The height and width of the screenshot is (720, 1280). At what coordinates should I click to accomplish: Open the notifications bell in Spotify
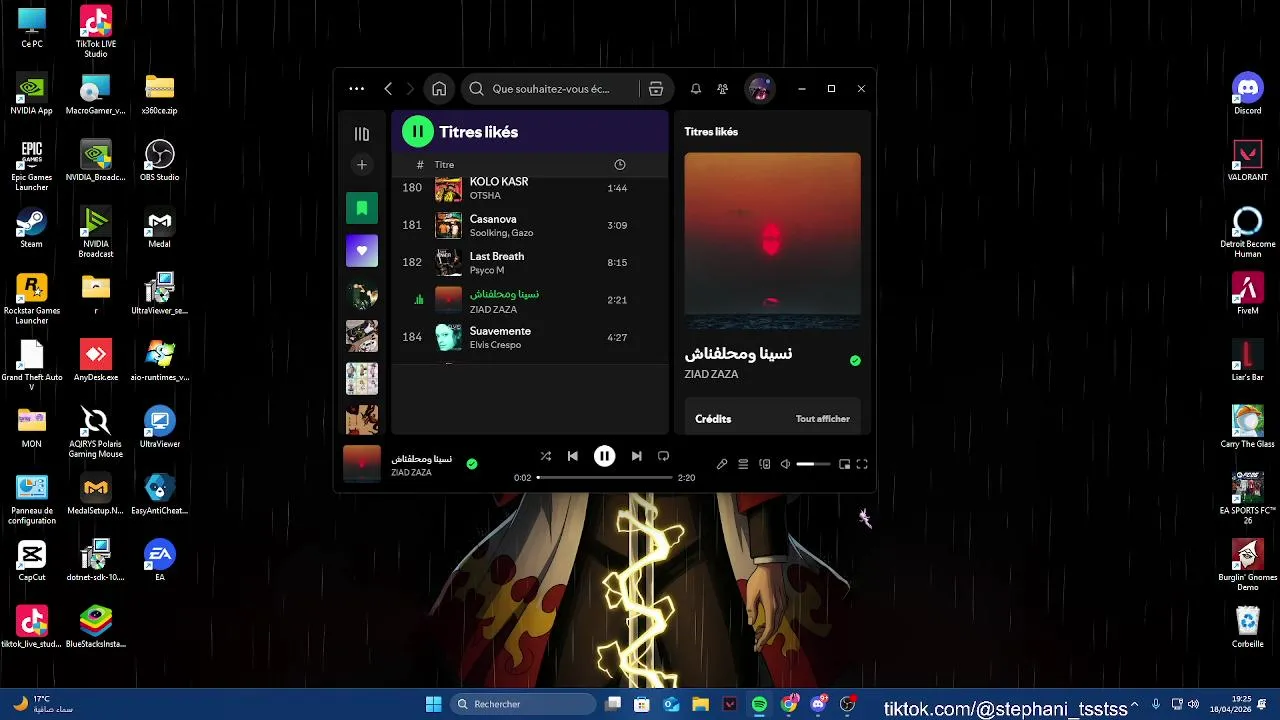pyautogui.click(x=696, y=89)
